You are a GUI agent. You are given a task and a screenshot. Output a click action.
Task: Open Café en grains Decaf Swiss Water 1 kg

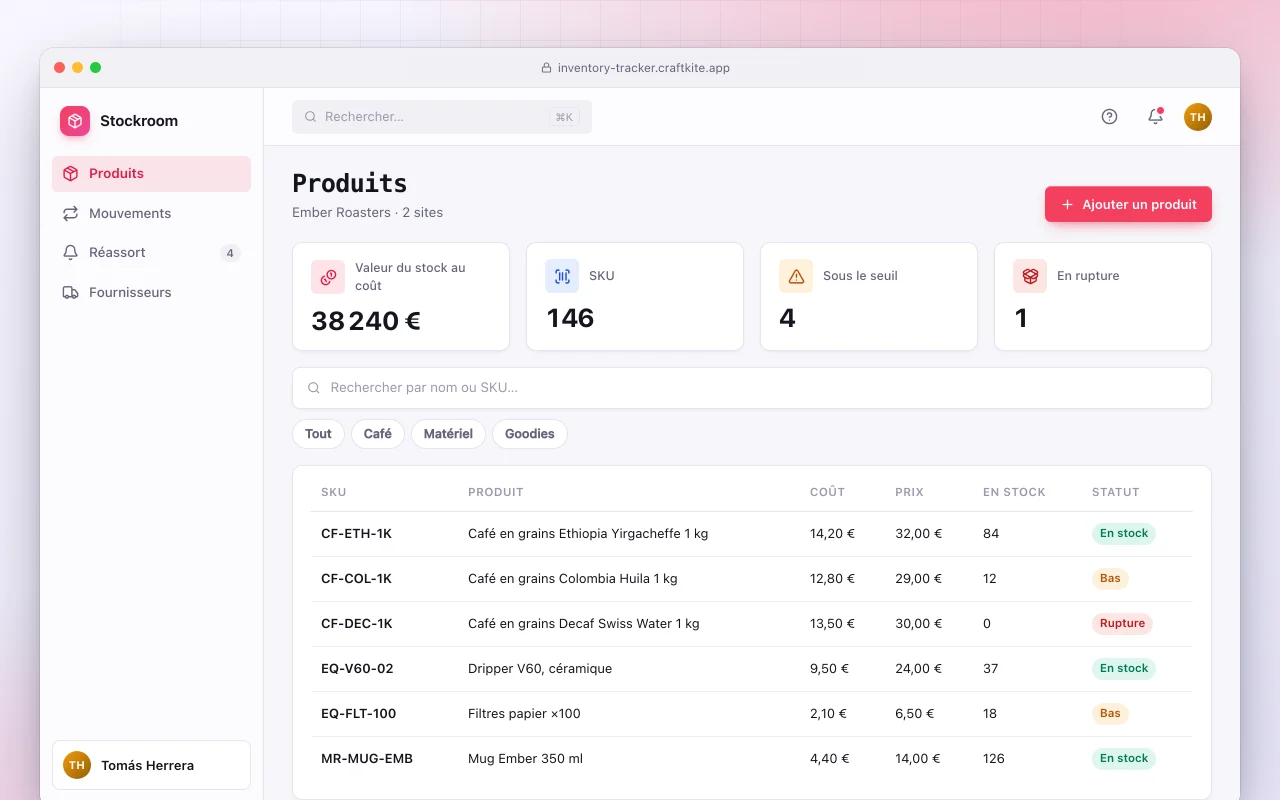coord(584,624)
